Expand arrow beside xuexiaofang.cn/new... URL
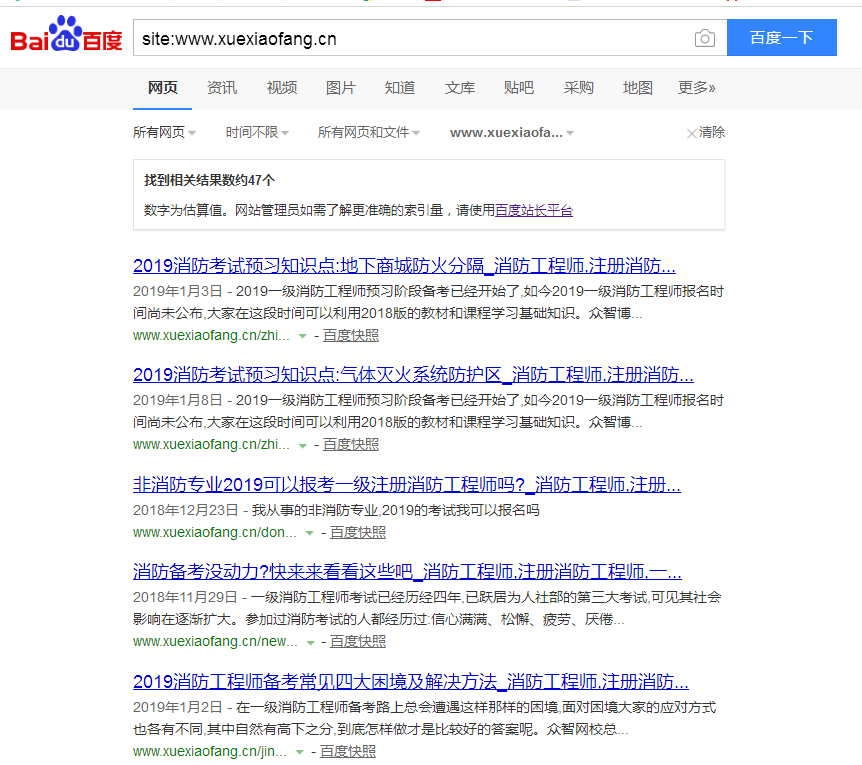This screenshot has width=862, height=765. pyautogui.click(x=310, y=643)
